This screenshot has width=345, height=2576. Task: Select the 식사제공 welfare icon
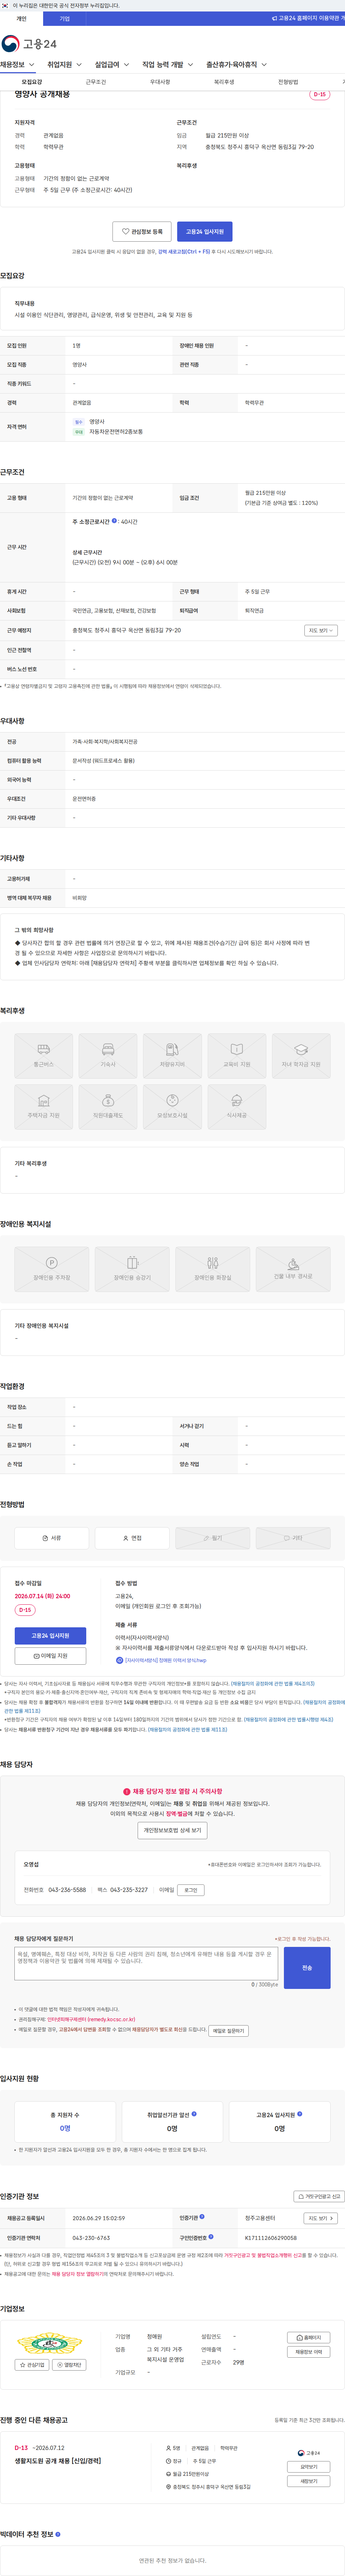pyautogui.click(x=237, y=1107)
